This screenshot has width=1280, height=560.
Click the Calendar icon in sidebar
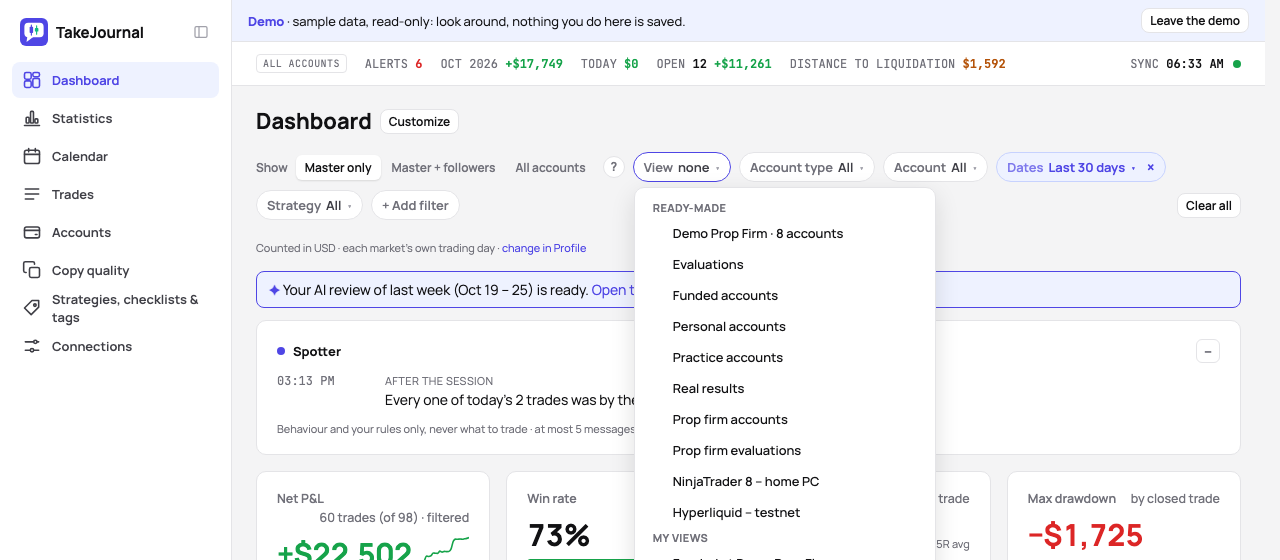(x=32, y=156)
